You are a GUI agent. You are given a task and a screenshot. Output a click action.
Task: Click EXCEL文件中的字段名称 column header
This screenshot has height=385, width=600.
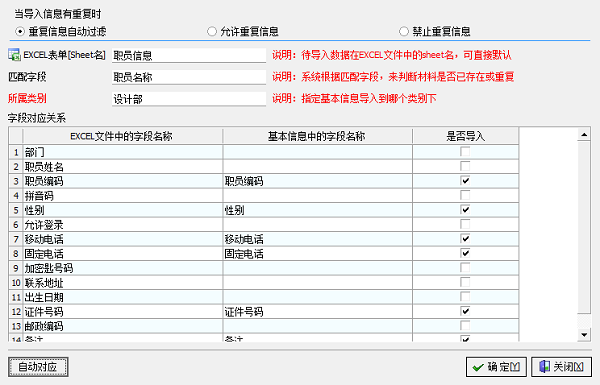tap(122, 136)
